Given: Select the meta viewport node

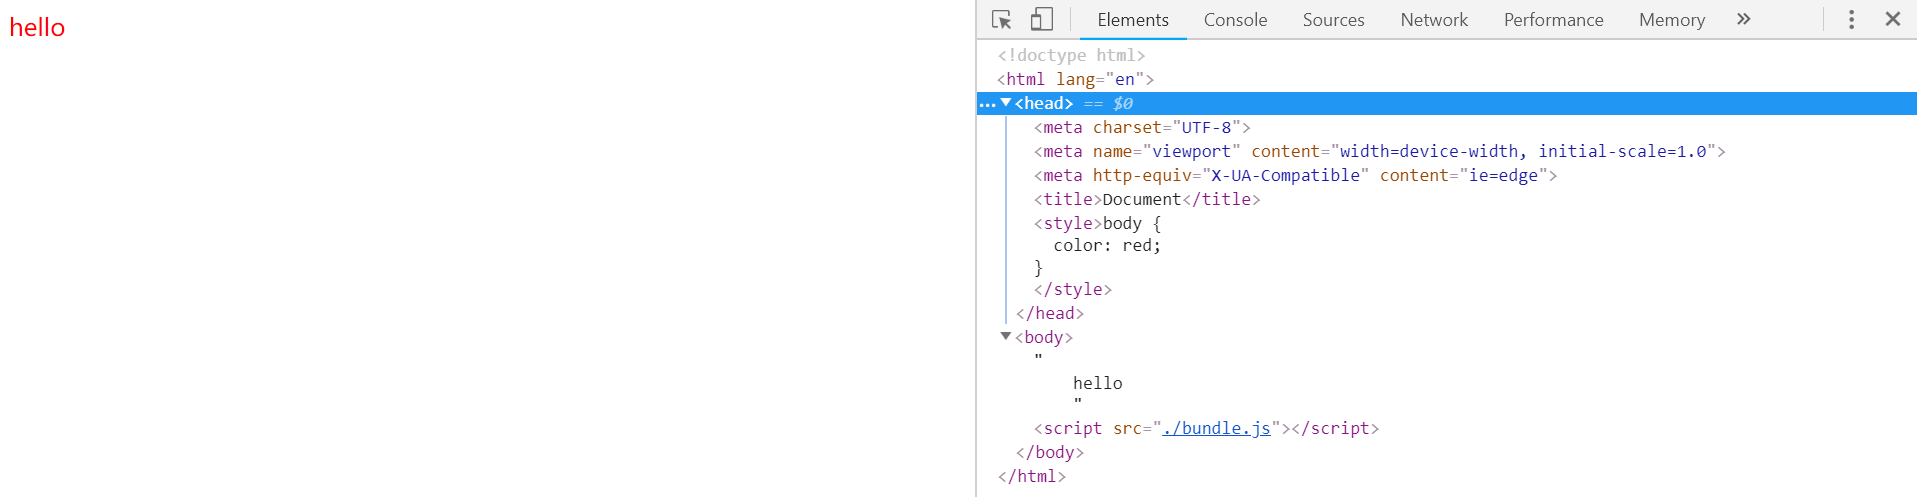Looking at the screenshot, I should [x=1380, y=151].
